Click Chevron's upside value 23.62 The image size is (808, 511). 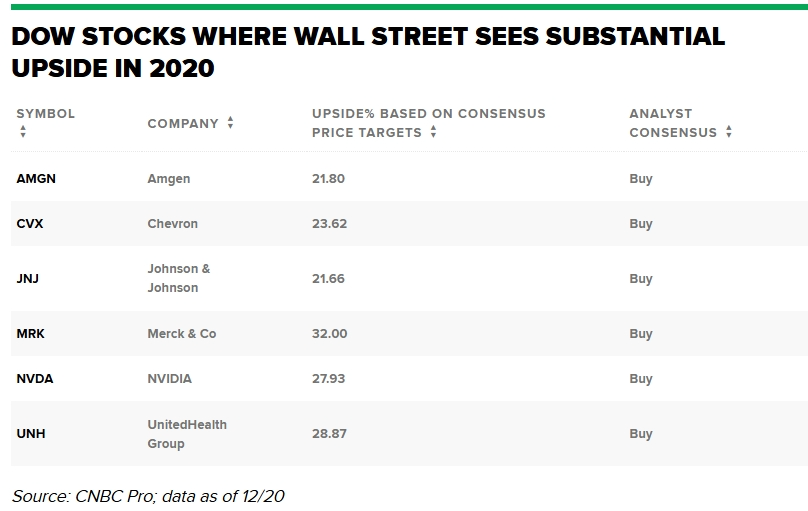(329, 224)
